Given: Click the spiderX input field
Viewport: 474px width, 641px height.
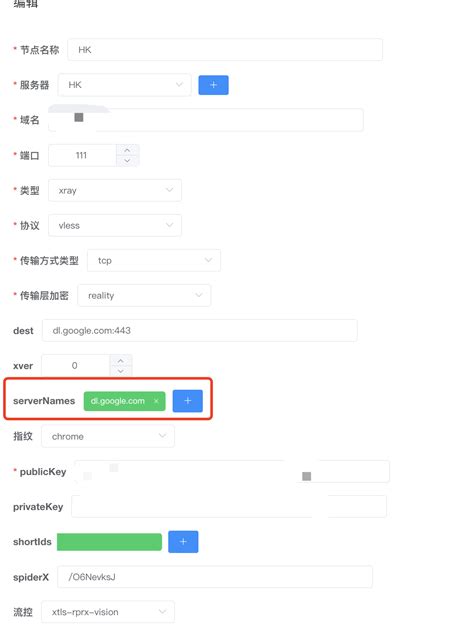Looking at the screenshot, I should 215,577.
